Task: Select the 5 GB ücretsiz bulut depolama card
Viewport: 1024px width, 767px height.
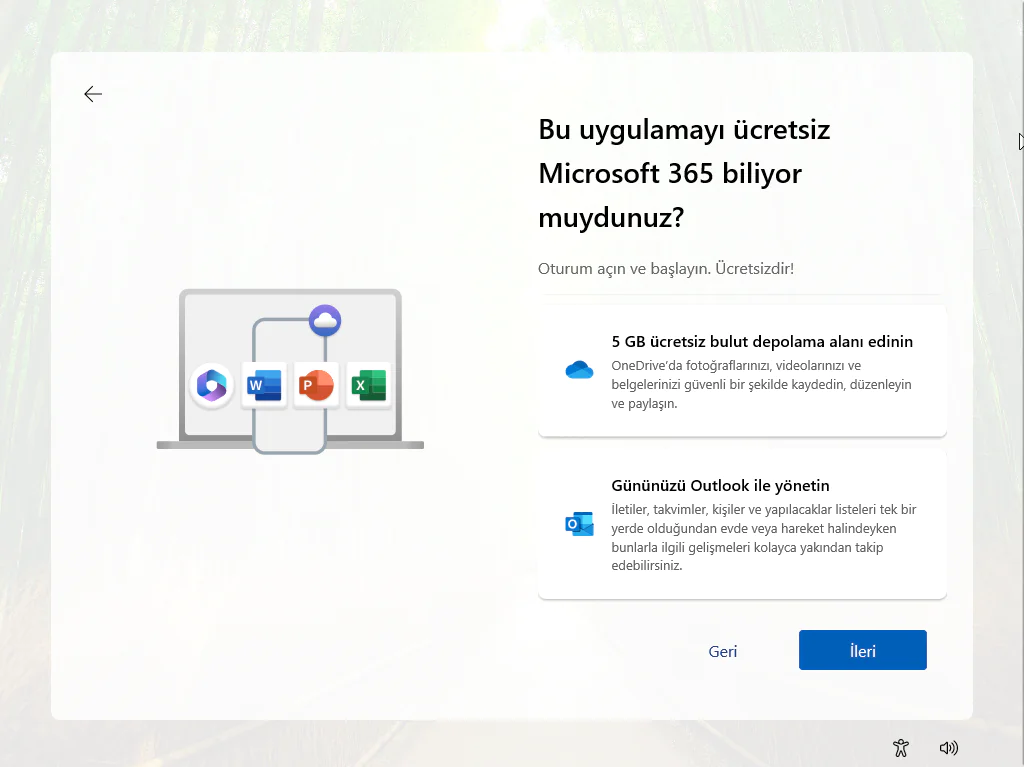Action: (742, 370)
